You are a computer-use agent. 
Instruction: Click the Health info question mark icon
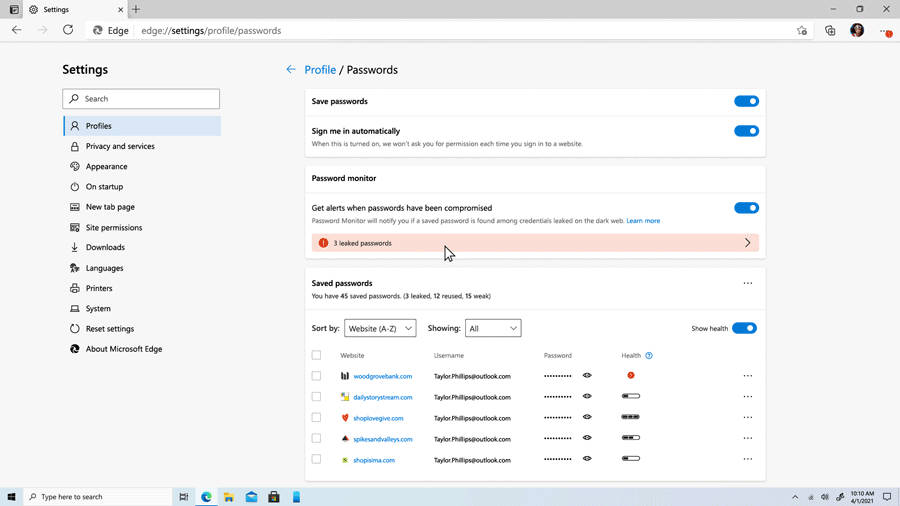click(649, 355)
